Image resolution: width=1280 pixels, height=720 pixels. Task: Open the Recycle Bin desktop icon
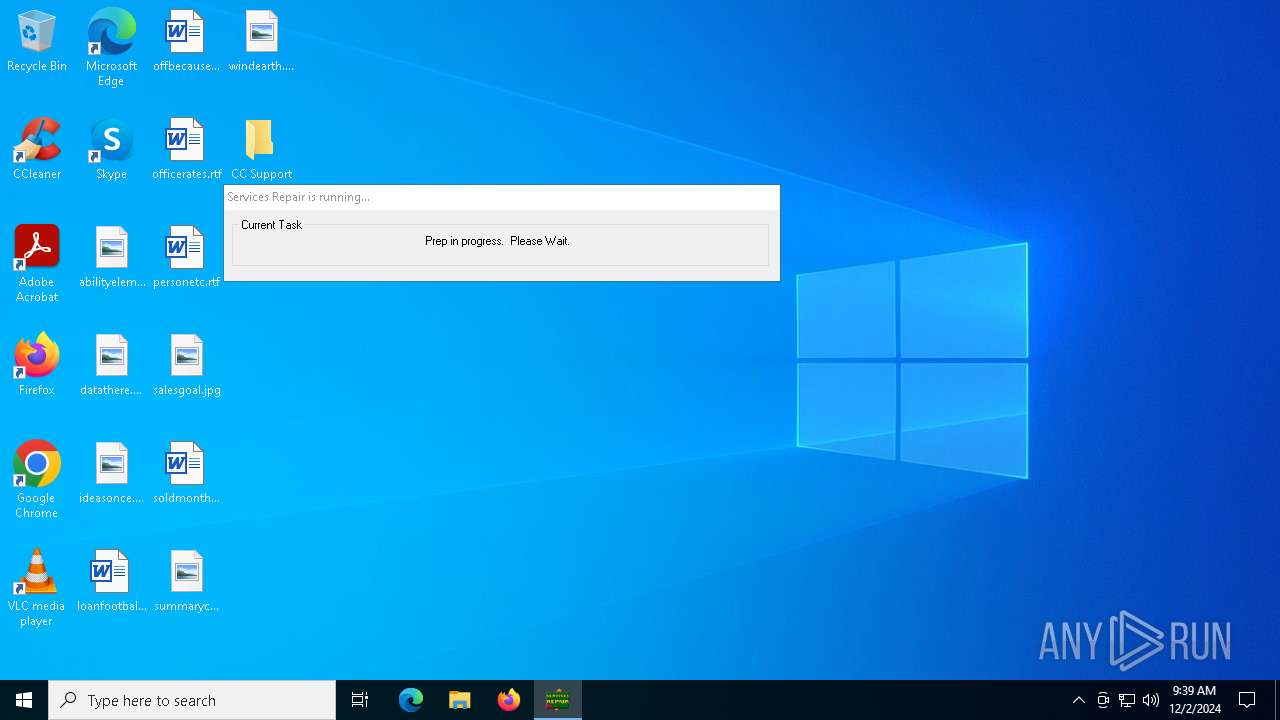pyautogui.click(x=37, y=41)
